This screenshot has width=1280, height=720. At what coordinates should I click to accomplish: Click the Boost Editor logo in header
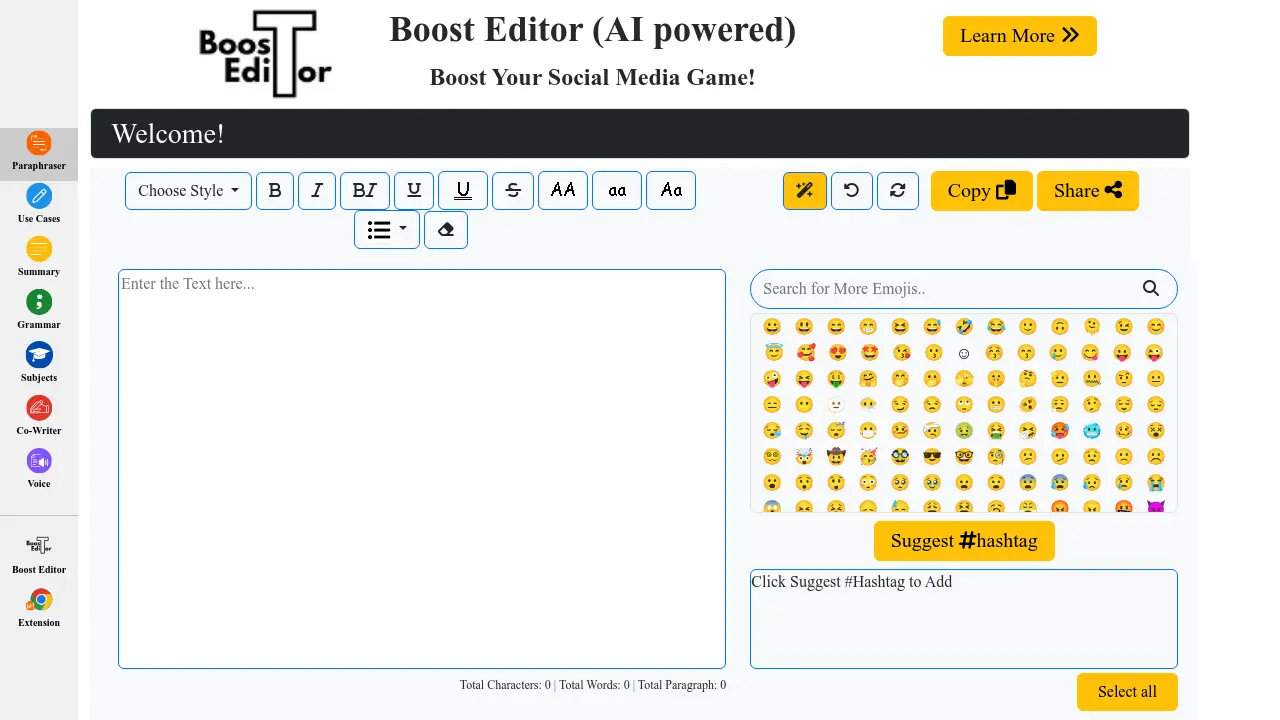click(265, 53)
